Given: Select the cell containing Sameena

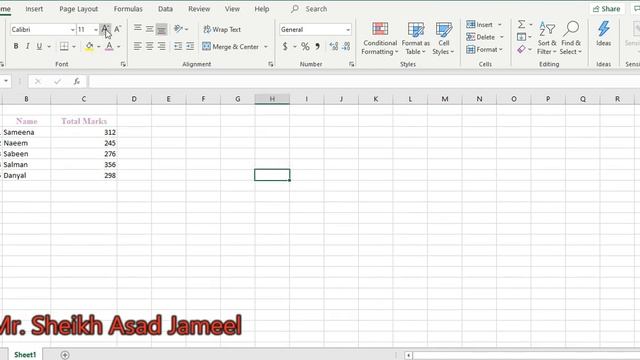Looking at the screenshot, I should pos(26,132).
